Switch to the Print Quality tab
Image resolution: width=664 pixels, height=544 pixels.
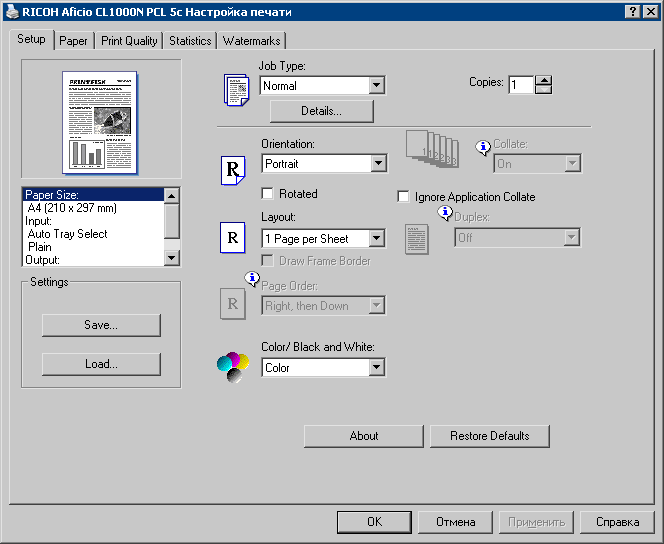tap(129, 41)
